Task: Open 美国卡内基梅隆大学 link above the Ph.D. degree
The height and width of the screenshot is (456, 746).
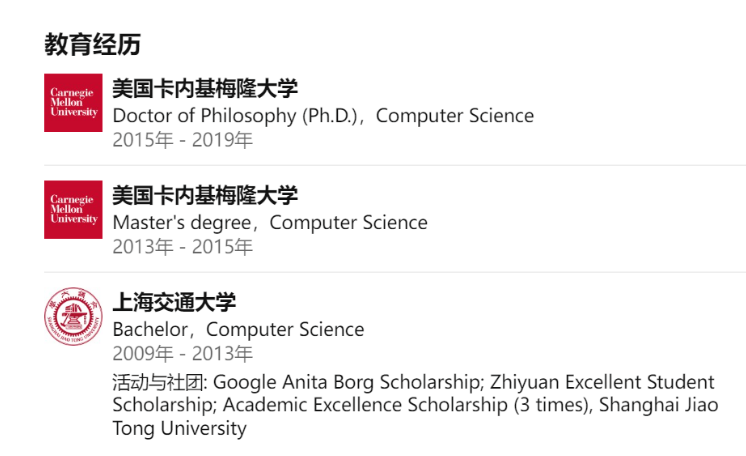Action: pos(205,89)
